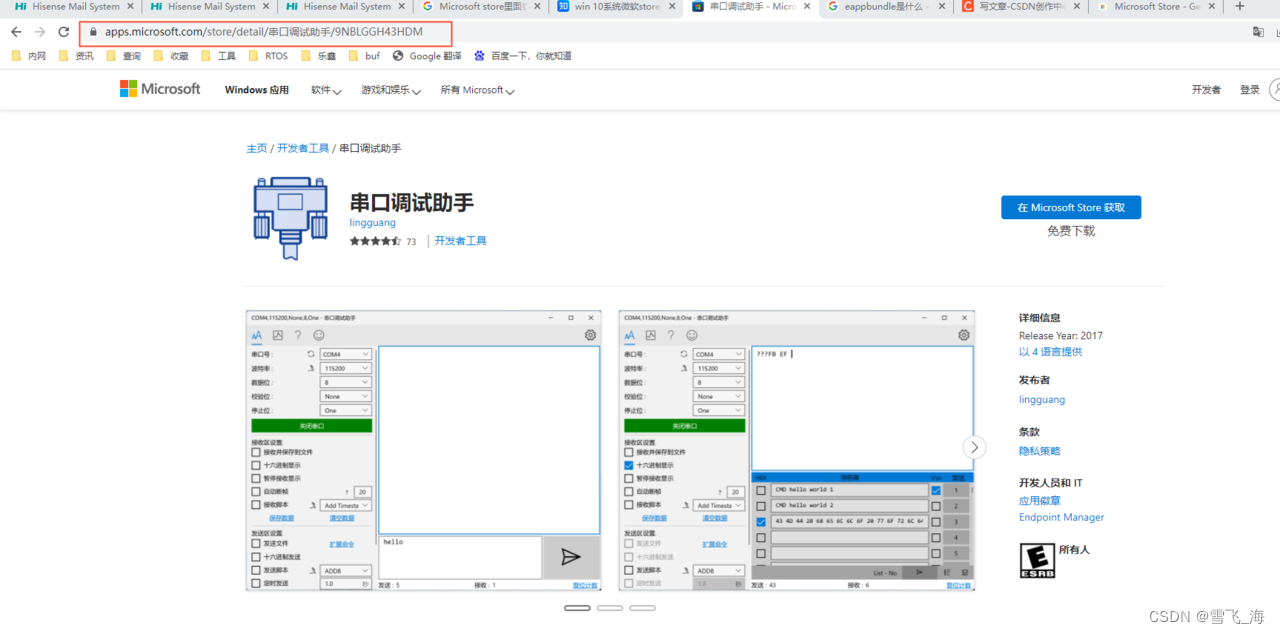This screenshot has height=634, width=1280.
Task: Open the RTOS bookmark folder
Action: (267, 56)
